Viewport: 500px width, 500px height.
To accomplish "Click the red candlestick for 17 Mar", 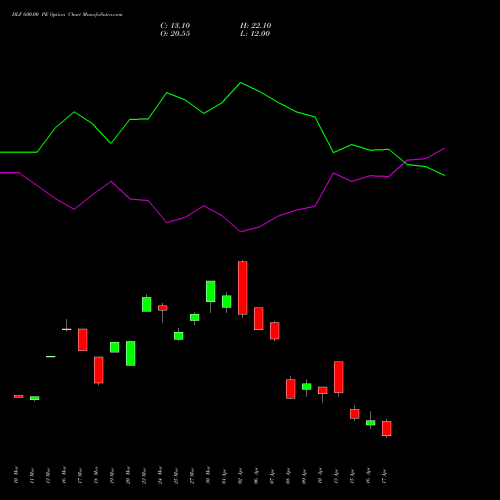I will point(83,340).
